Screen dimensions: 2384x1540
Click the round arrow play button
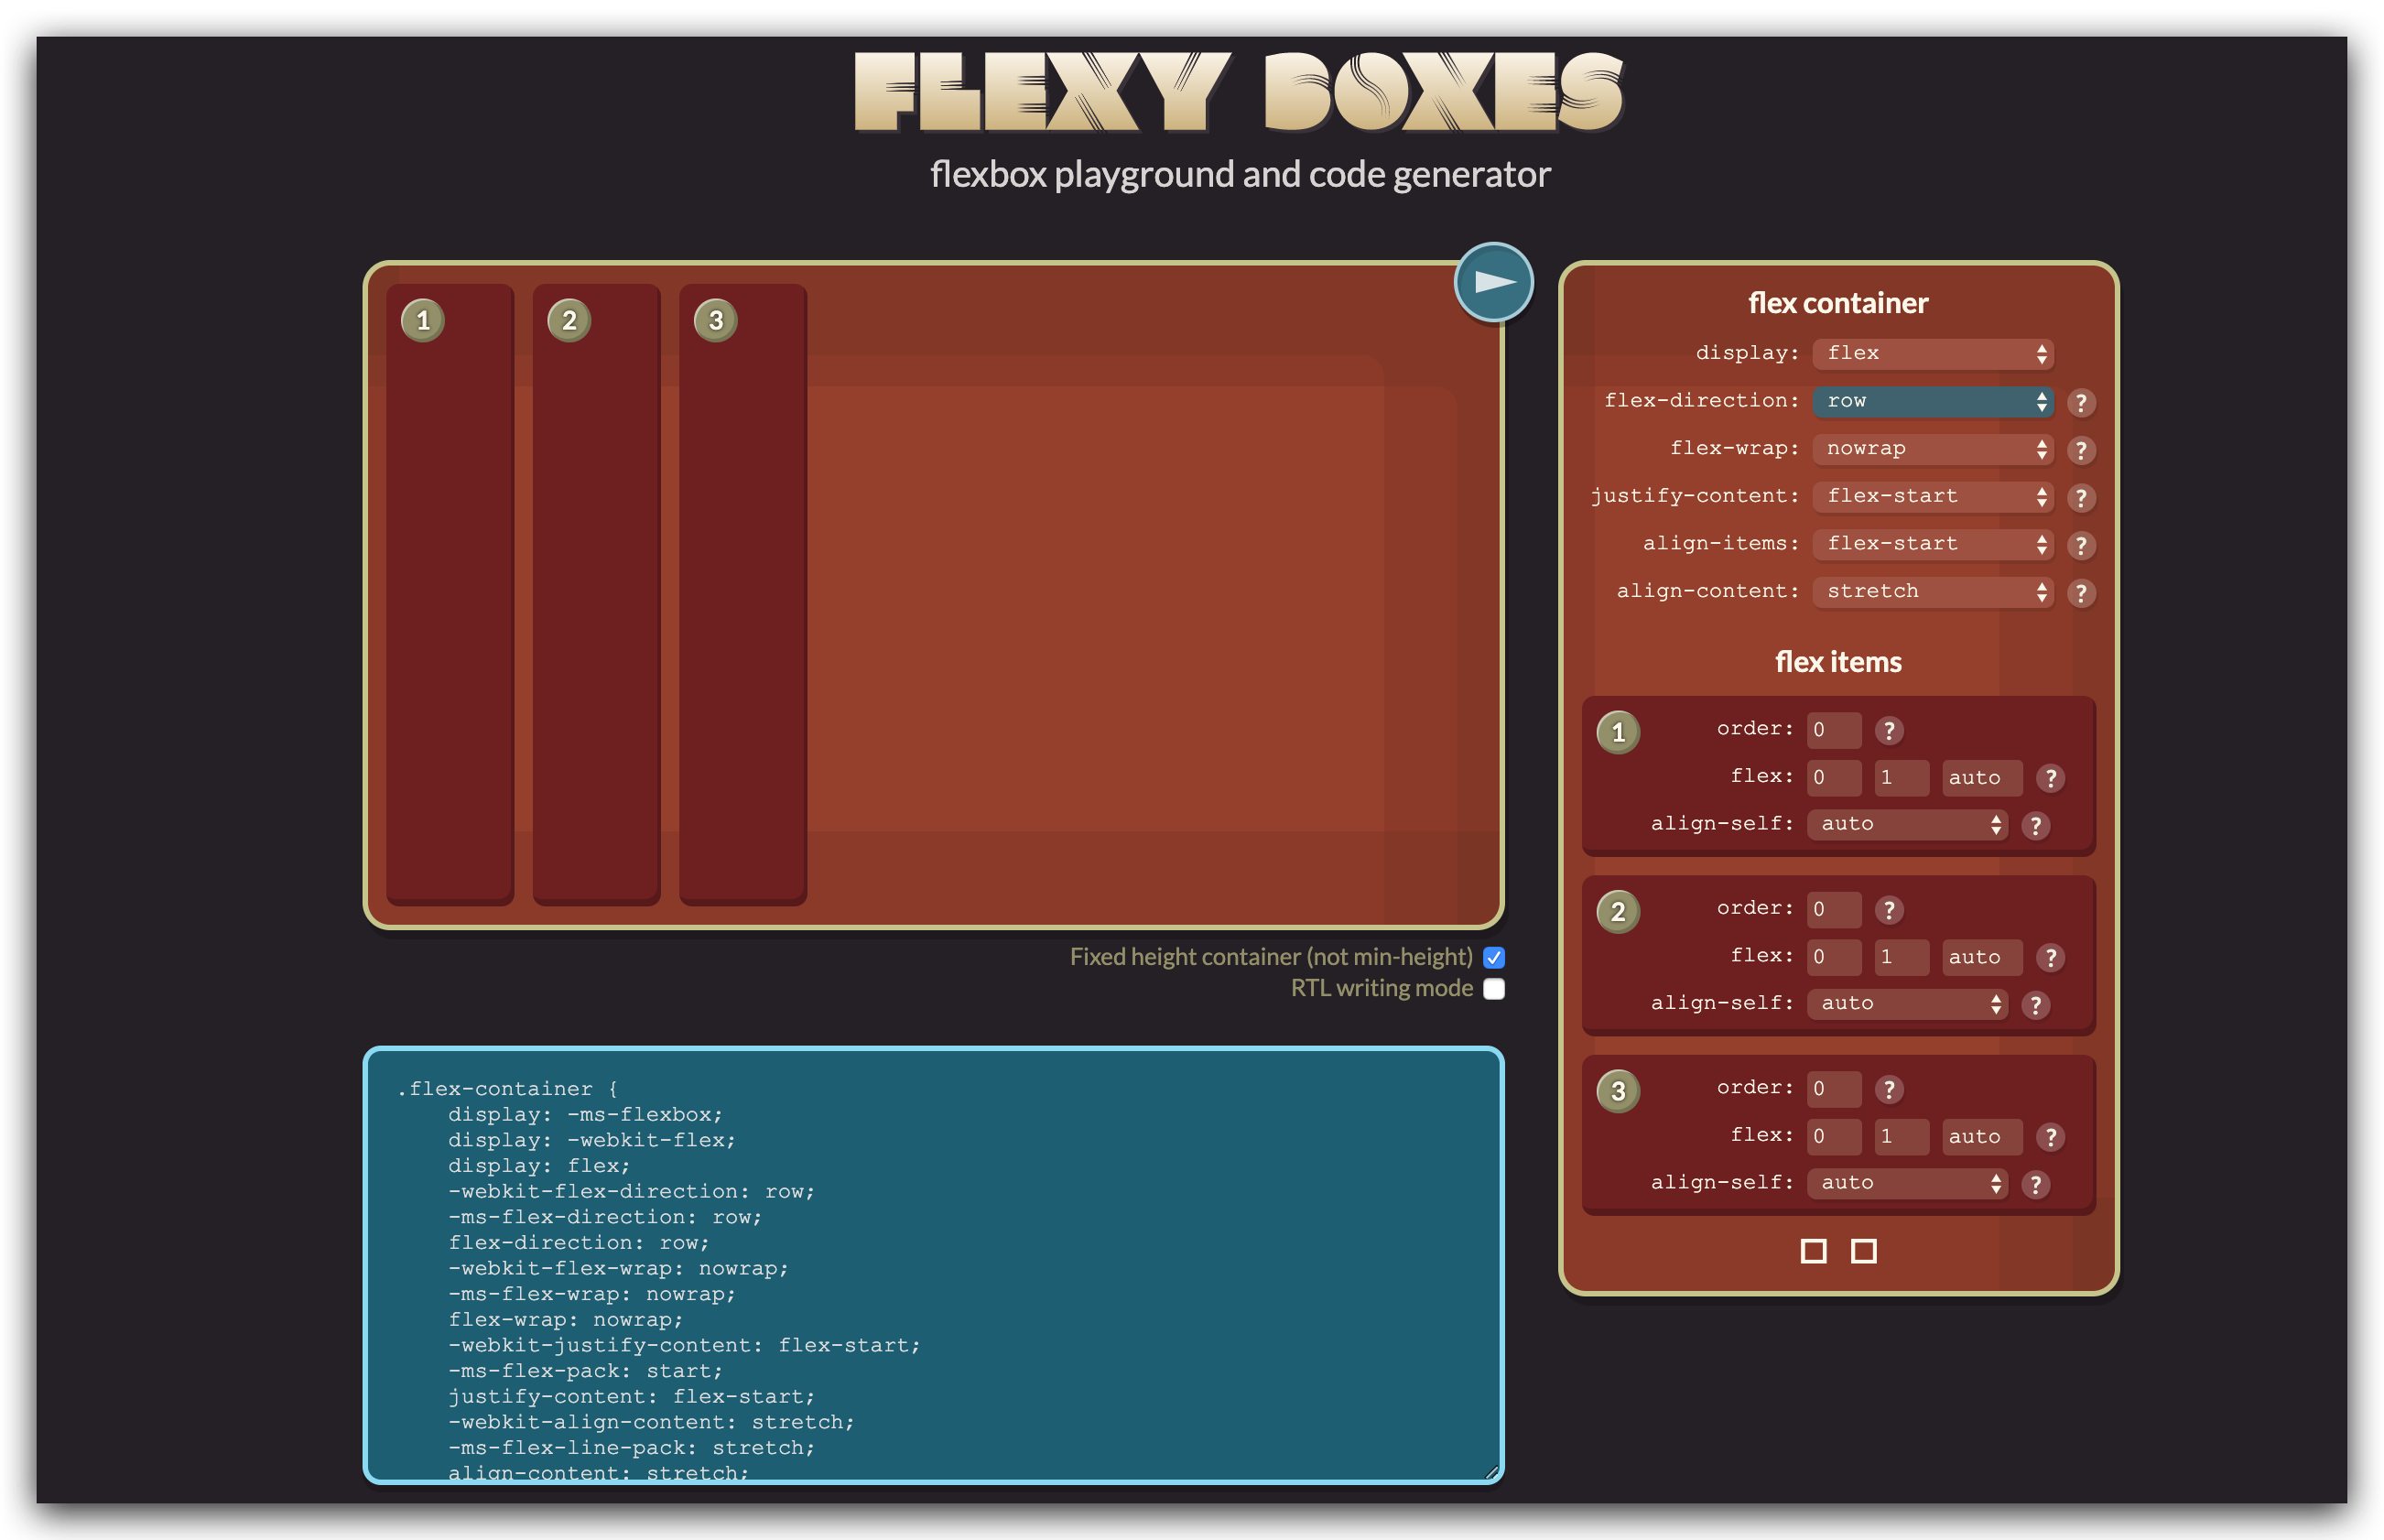(1493, 282)
